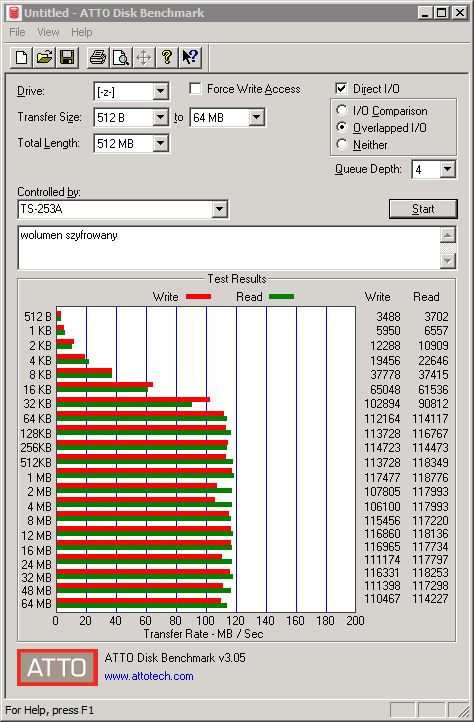
Task: Uncheck the Direct I/O checkbox
Action: tap(341, 88)
